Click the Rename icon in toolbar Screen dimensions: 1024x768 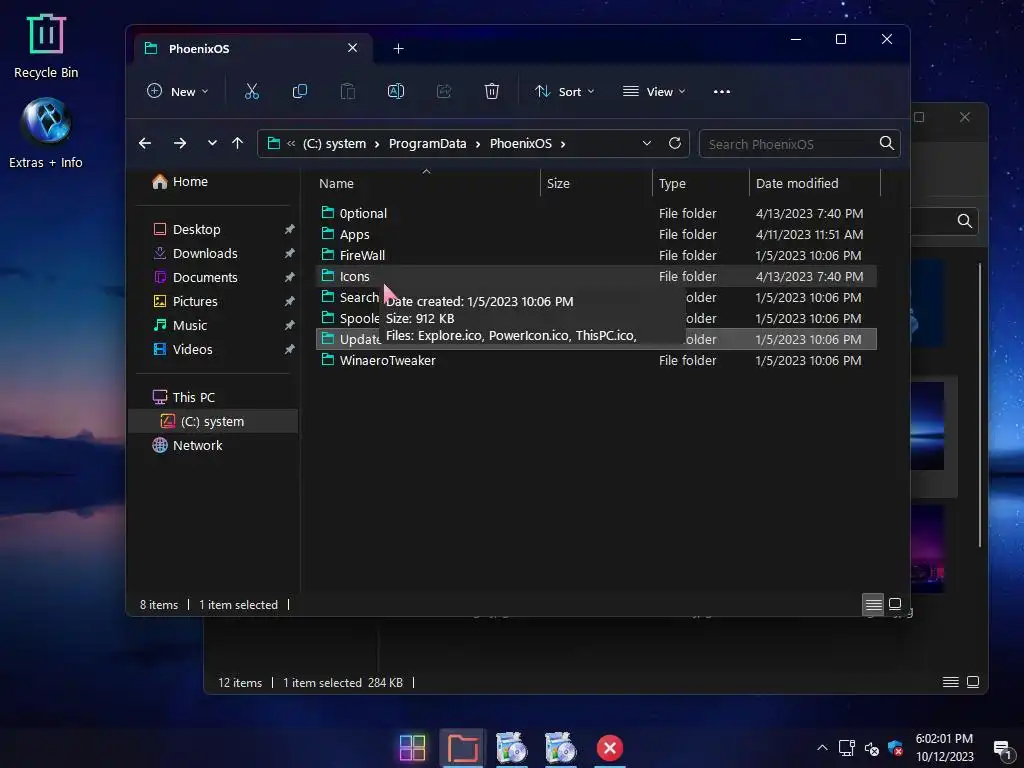tap(396, 91)
